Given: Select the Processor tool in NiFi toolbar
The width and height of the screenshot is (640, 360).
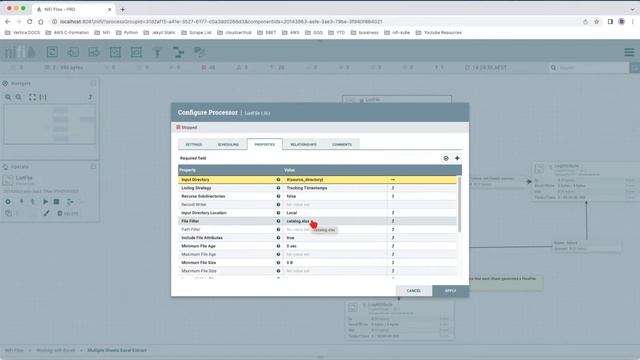Looking at the screenshot, I should pyautogui.click(x=52, y=52).
